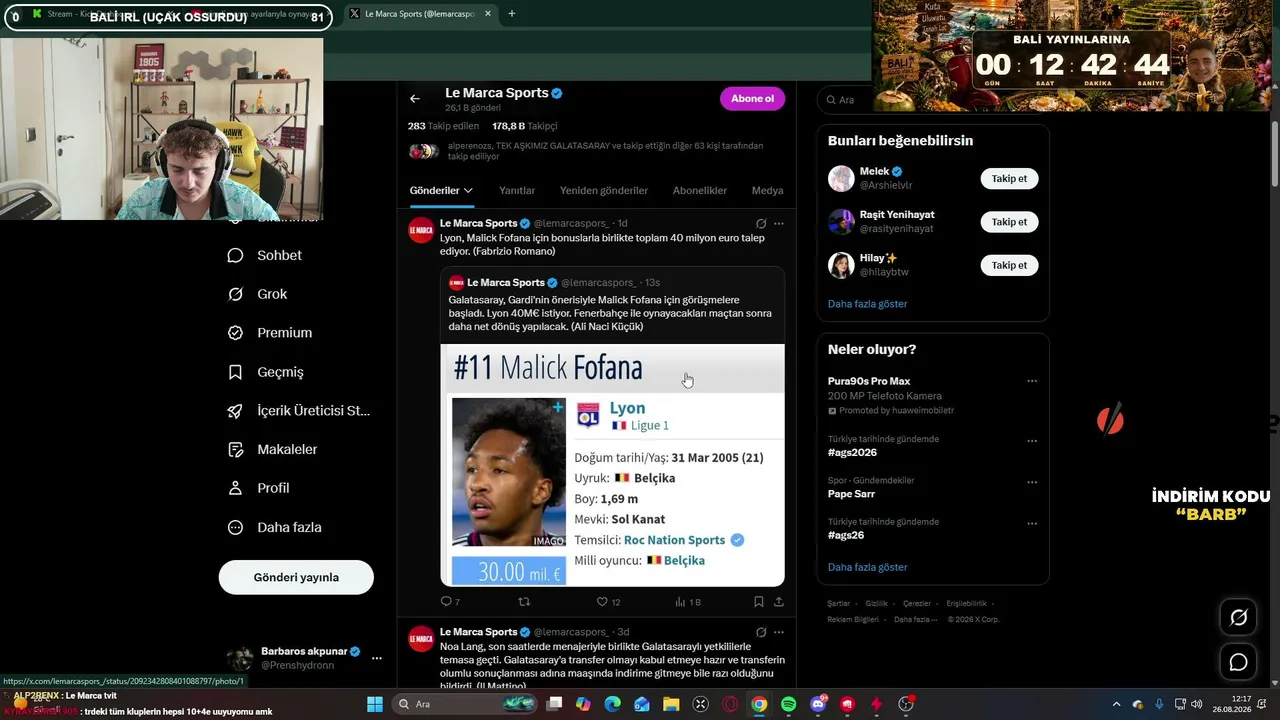Share the Malick Fofana post
The image size is (1280, 720).
coord(778,602)
